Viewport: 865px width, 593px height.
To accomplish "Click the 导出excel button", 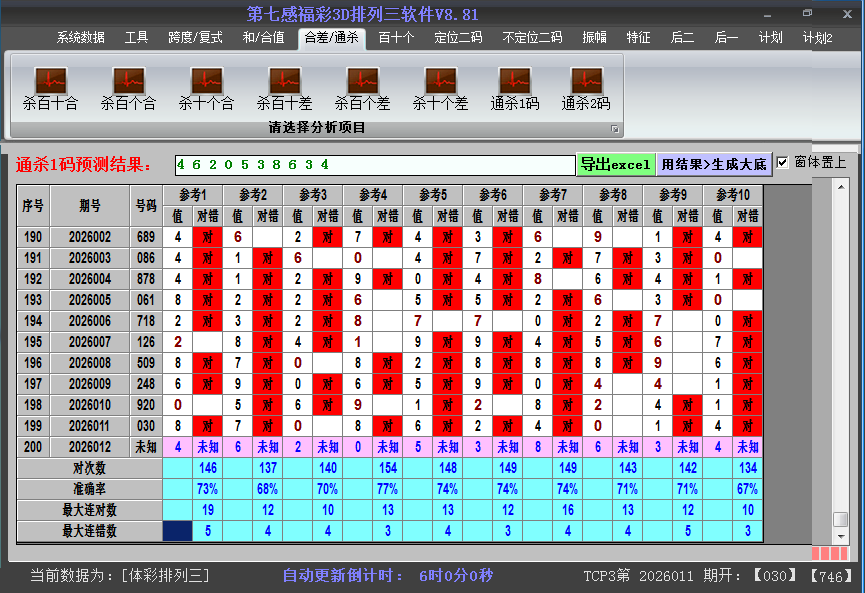I will [x=615, y=164].
